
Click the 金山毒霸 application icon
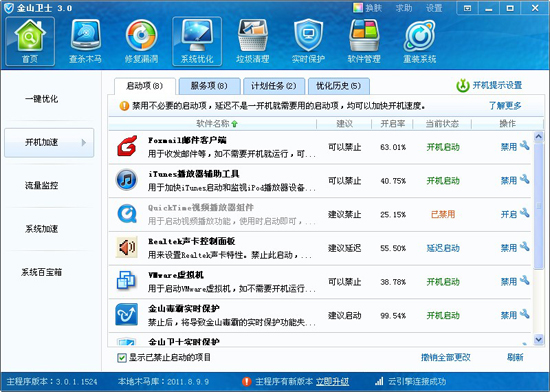127,315
